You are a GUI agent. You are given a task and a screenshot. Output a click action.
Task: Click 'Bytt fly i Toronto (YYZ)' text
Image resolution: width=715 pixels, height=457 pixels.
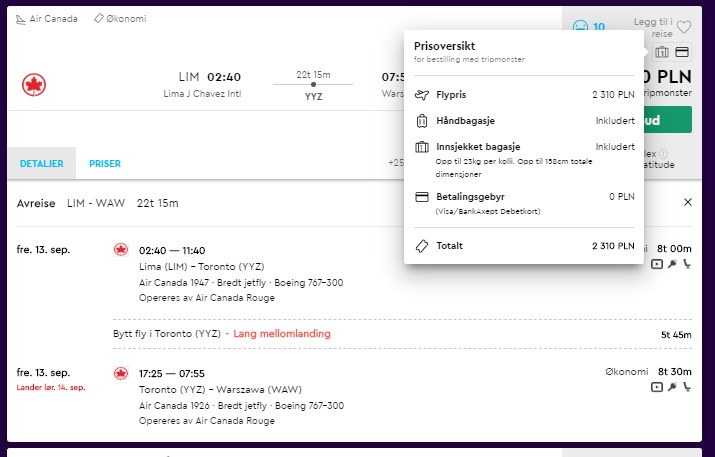click(x=167, y=334)
